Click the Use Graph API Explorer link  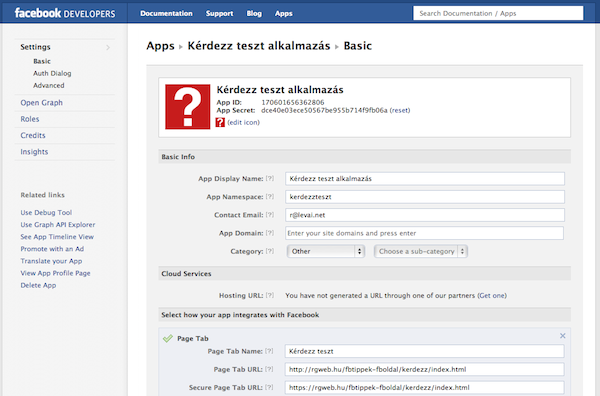coord(58,225)
